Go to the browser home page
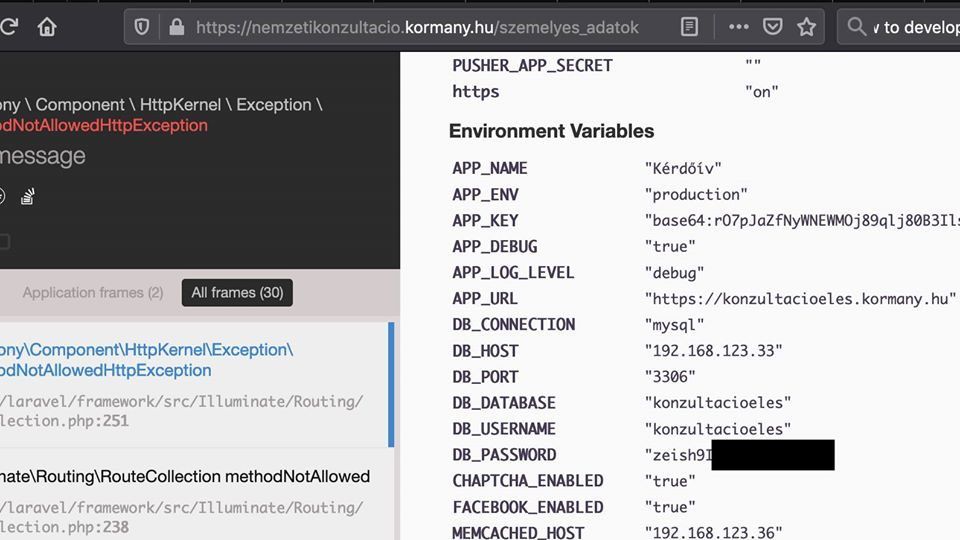 click(47, 27)
